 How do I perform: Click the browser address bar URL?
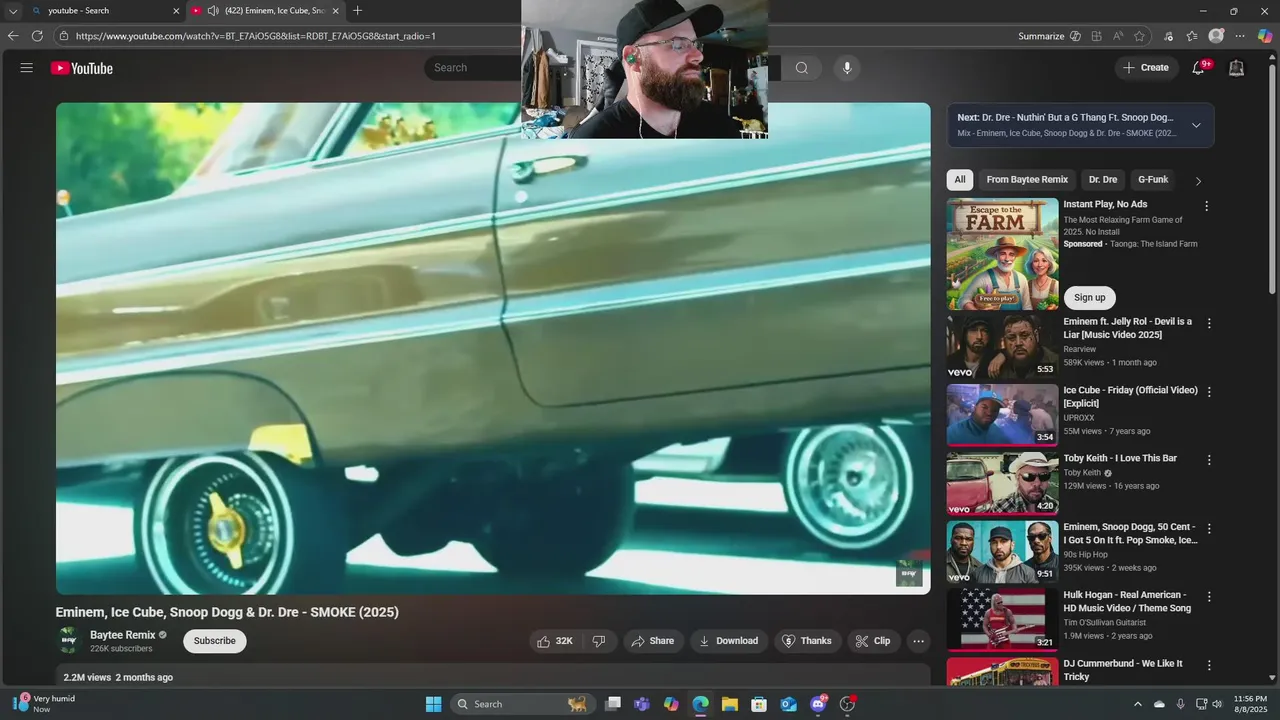pyautogui.click(x=256, y=36)
